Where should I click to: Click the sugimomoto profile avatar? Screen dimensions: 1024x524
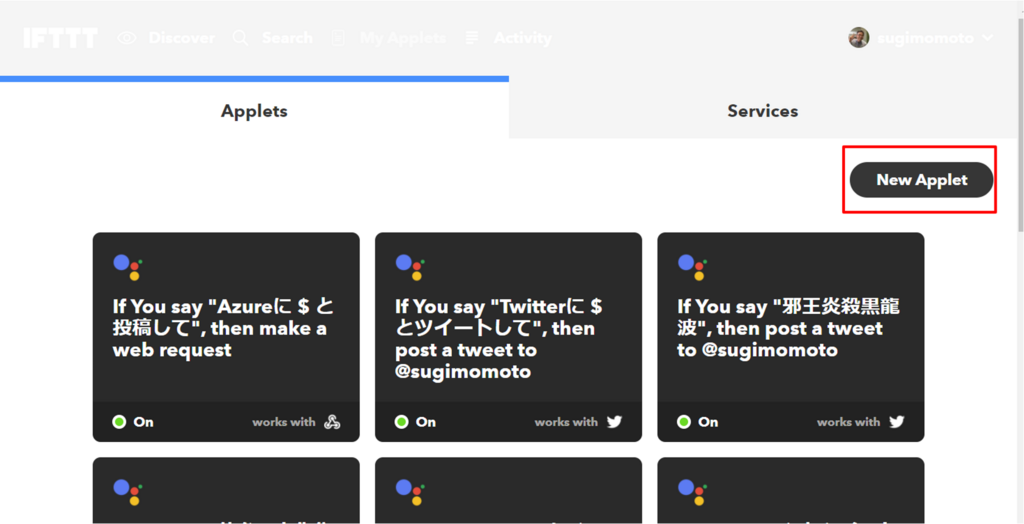(x=859, y=37)
